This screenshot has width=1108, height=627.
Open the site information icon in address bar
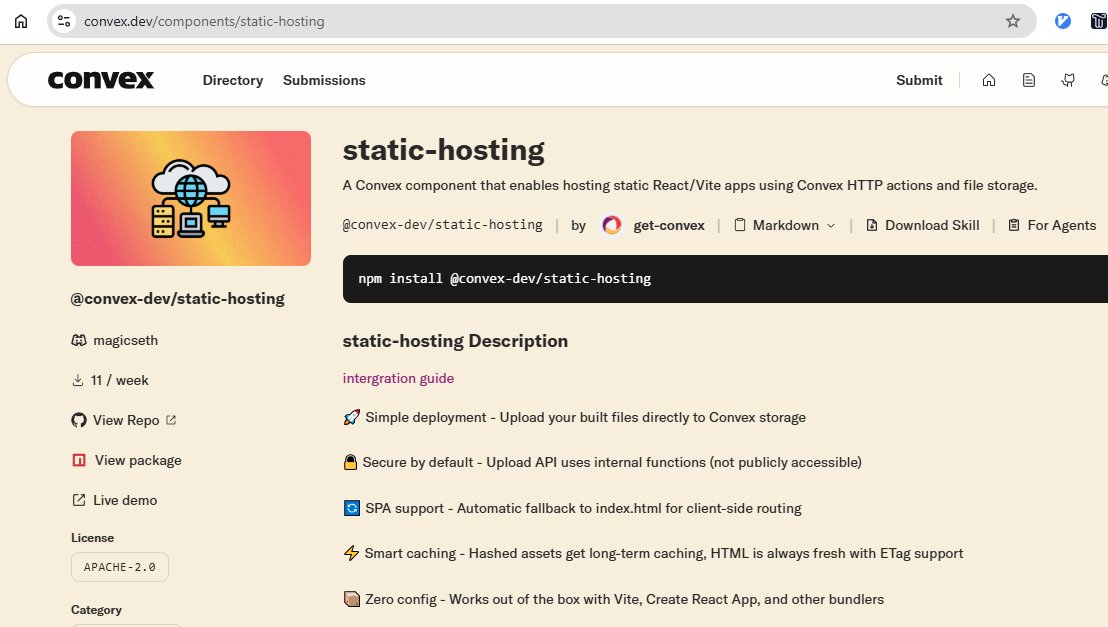tap(64, 21)
